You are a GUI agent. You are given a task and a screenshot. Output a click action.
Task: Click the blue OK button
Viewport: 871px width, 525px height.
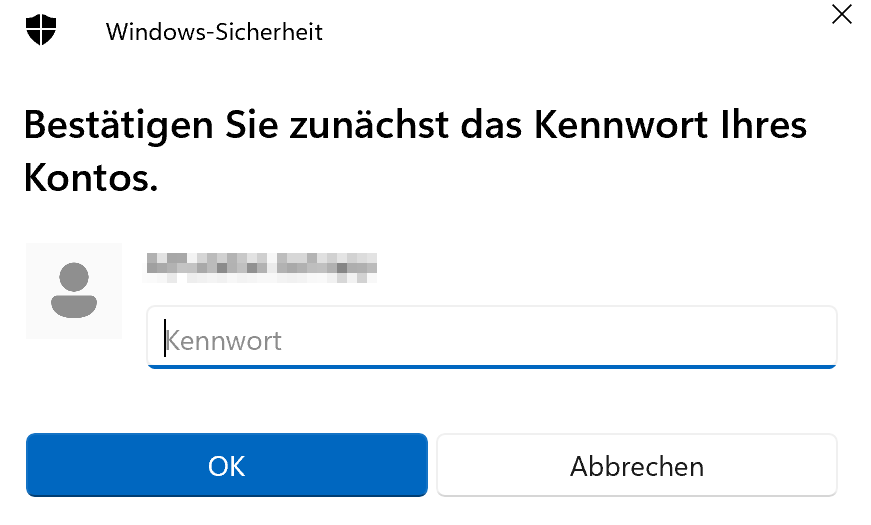point(226,465)
